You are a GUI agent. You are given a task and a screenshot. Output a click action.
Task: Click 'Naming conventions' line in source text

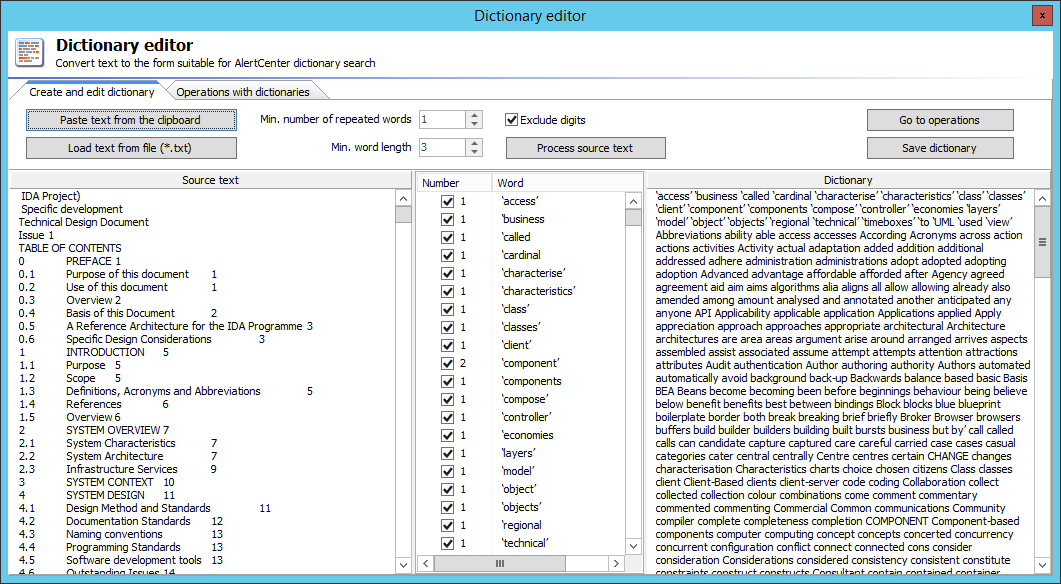click(114, 534)
